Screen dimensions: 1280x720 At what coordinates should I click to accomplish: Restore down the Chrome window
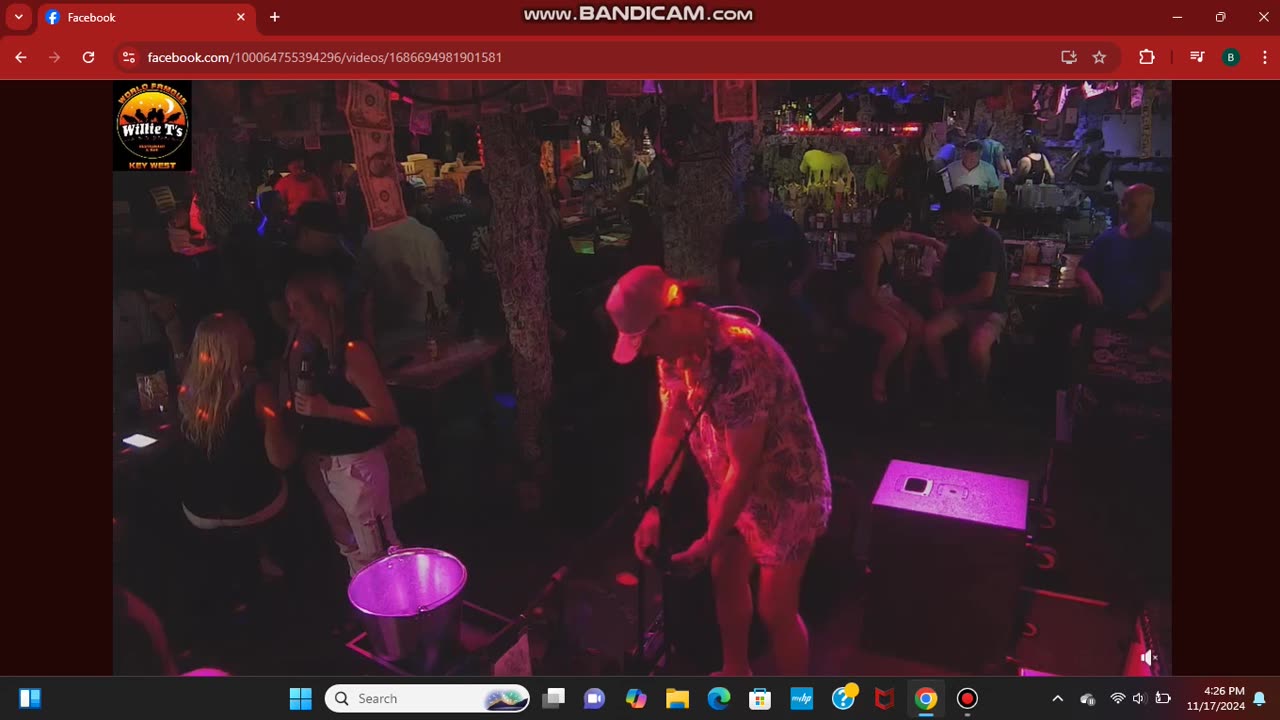coord(1220,17)
